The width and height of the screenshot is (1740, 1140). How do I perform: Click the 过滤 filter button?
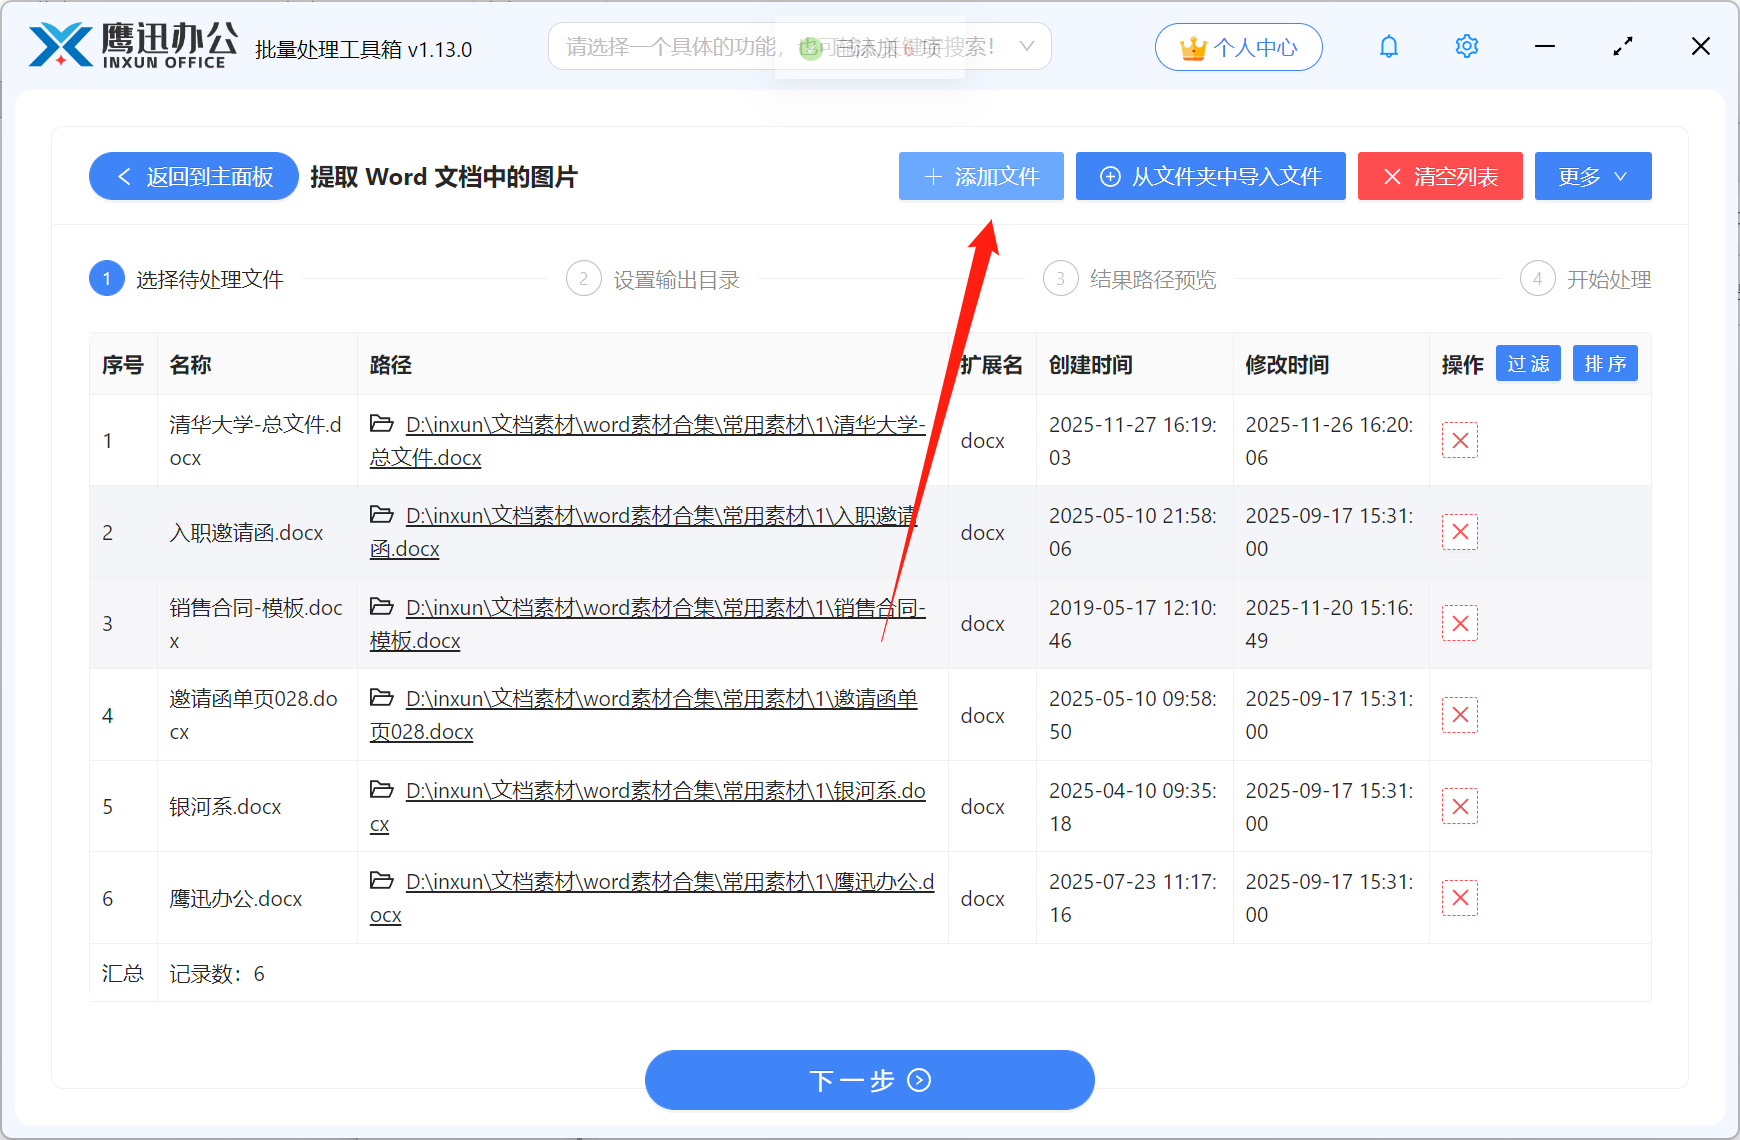[x=1528, y=363]
